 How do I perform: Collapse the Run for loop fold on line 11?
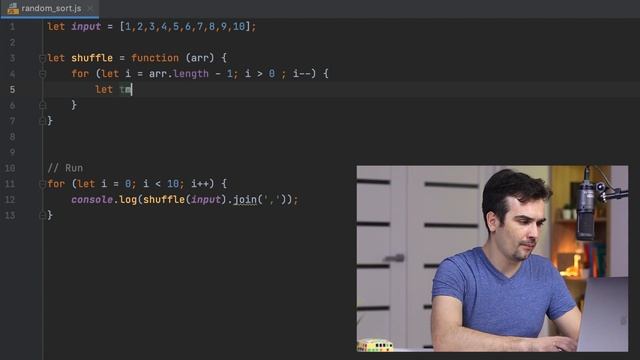coord(42,184)
